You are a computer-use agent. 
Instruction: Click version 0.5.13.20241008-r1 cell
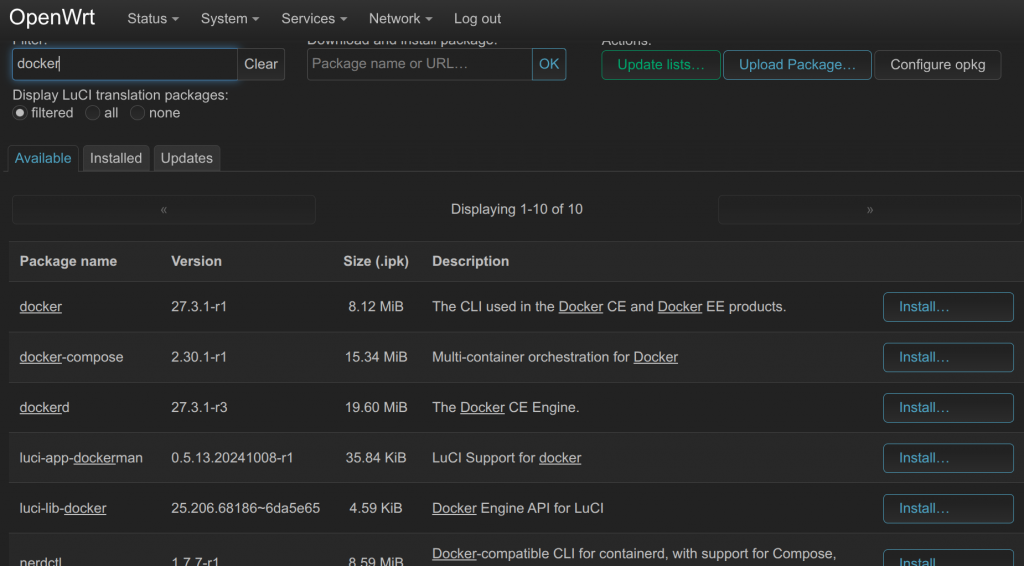click(x=232, y=458)
